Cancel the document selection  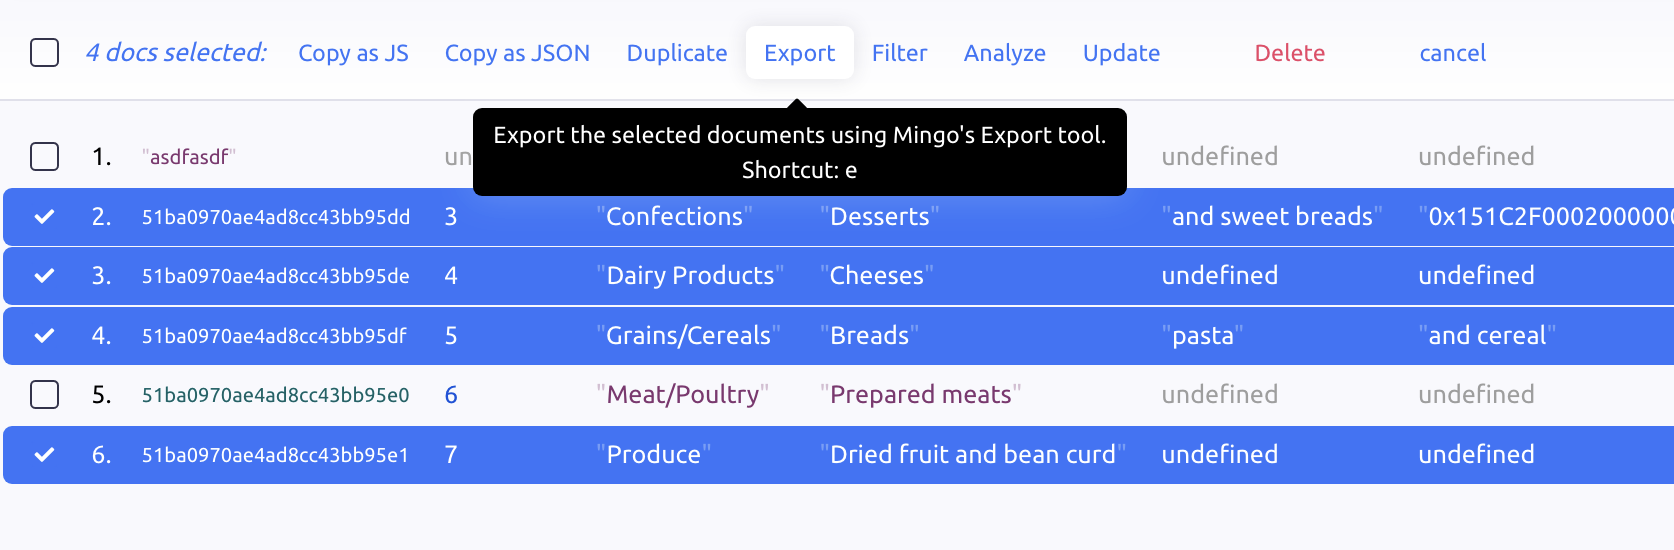(1452, 53)
